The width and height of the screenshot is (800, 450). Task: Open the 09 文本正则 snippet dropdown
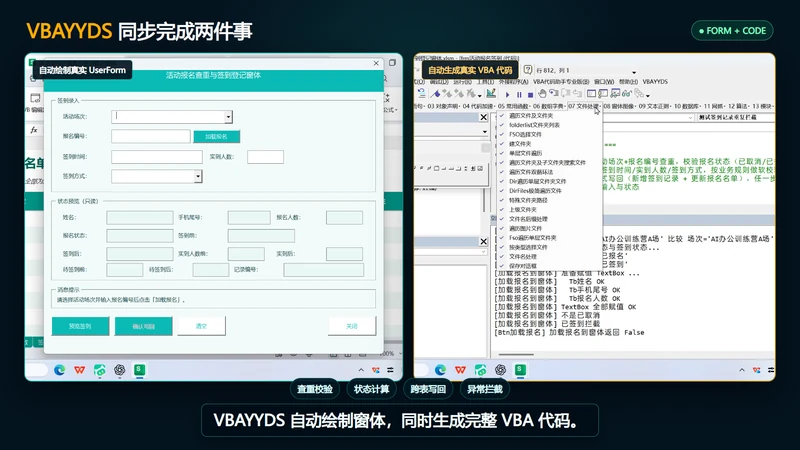[x=654, y=106]
